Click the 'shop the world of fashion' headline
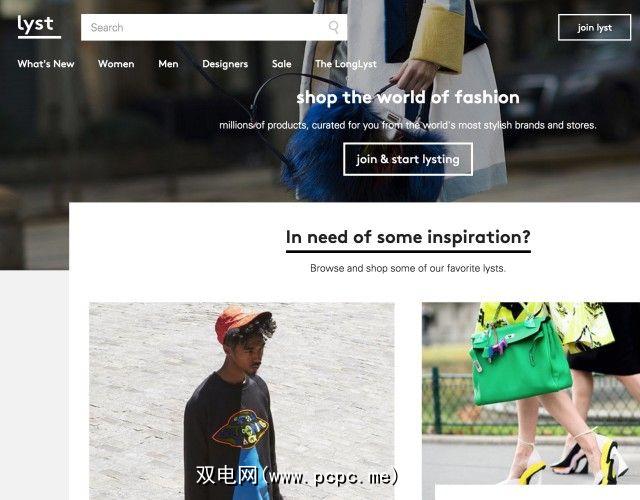This screenshot has height=500, width=640. coord(408,98)
